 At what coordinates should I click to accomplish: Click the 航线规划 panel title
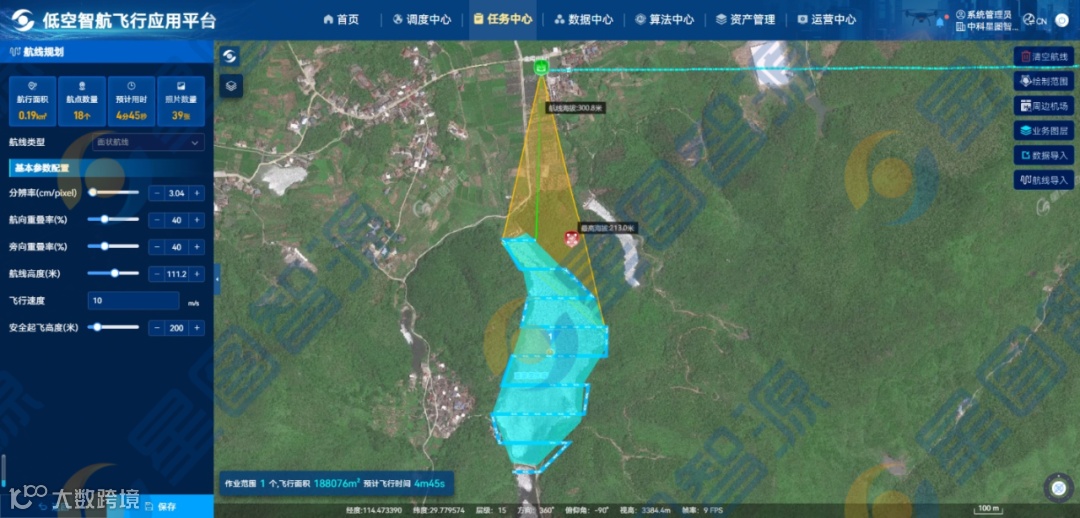[43, 52]
